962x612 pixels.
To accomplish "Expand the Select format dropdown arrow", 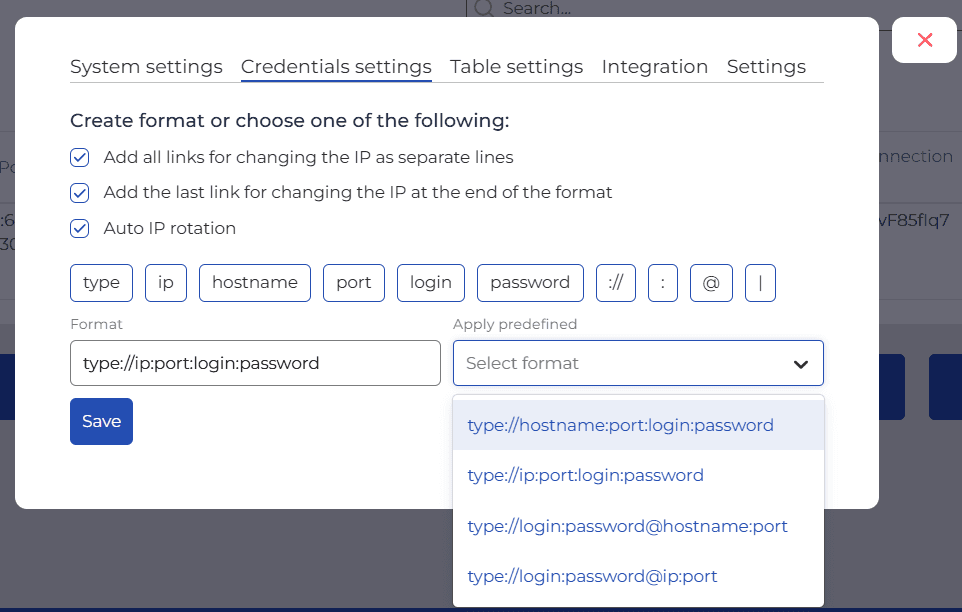I will [x=800, y=364].
